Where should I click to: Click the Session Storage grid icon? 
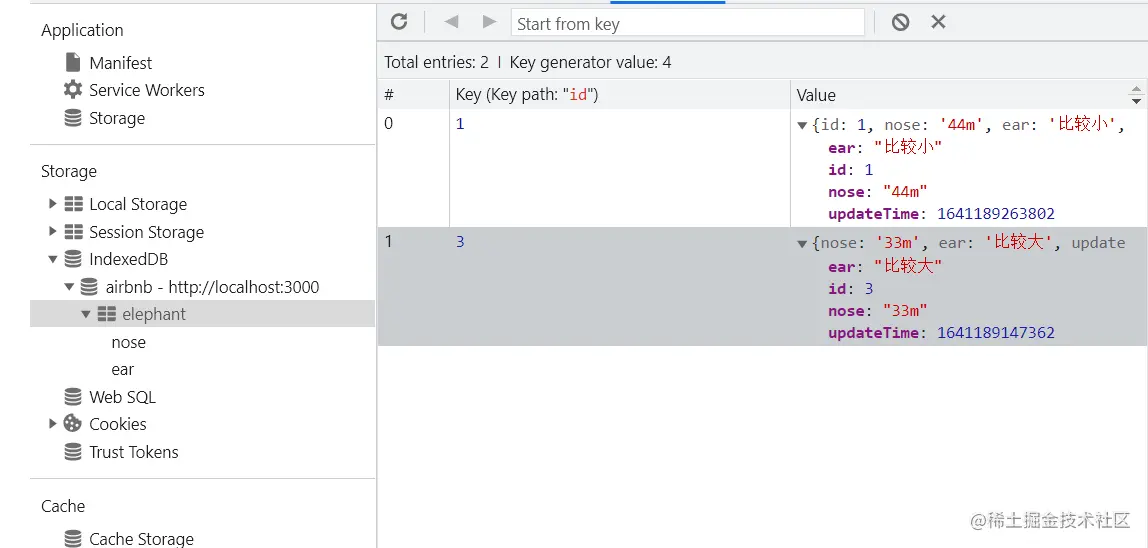point(73,232)
